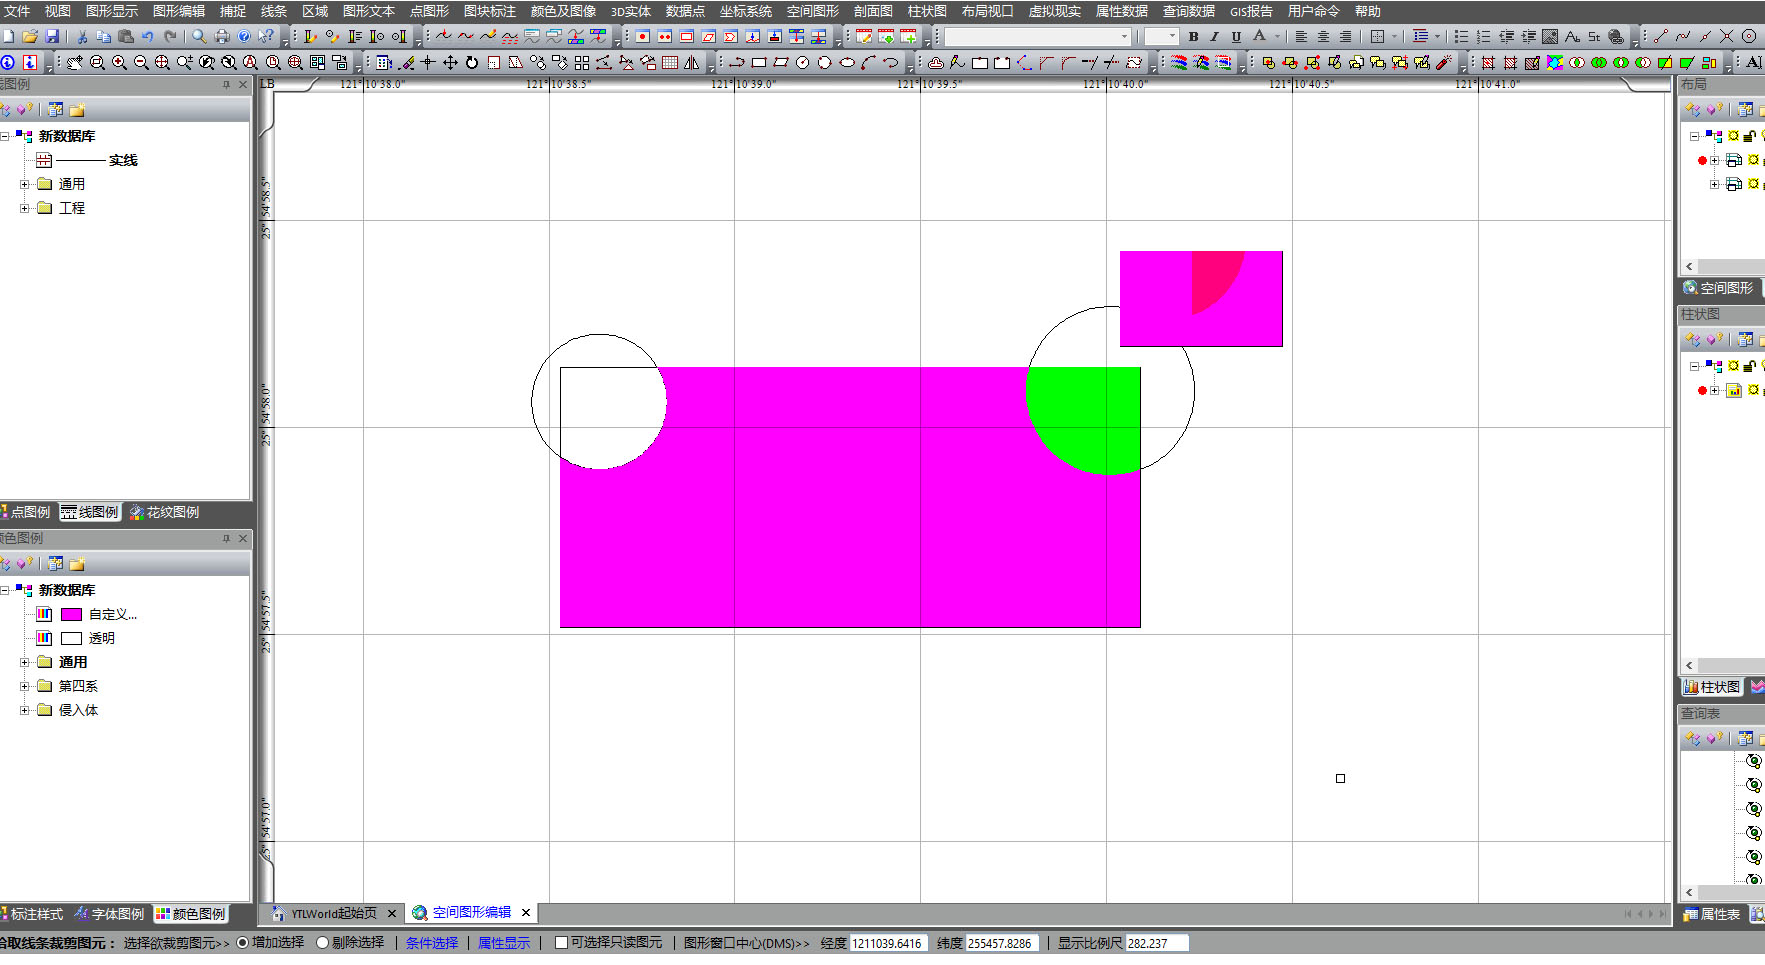Toggle the lock icon in 布局 panel top row
Viewport: 1765px width, 965px height.
coord(1749,136)
